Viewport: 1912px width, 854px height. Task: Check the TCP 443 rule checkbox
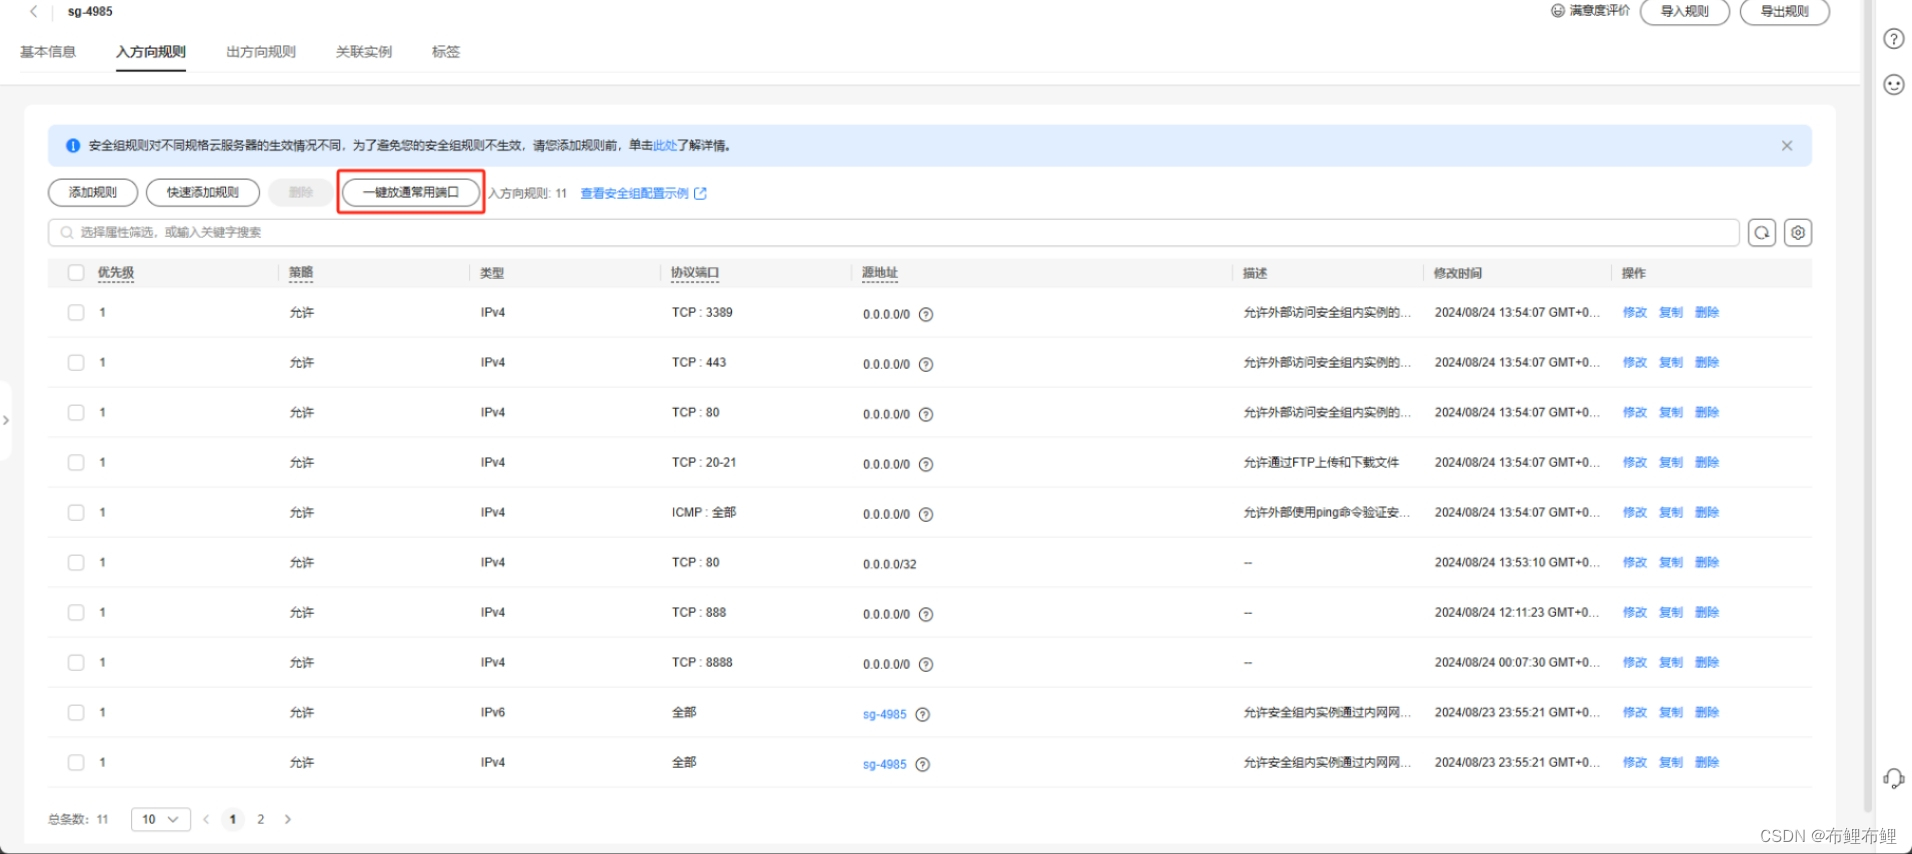(76, 362)
